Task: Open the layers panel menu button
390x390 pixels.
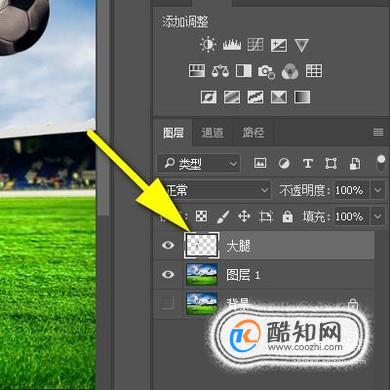Action: (x=378, y=132)
